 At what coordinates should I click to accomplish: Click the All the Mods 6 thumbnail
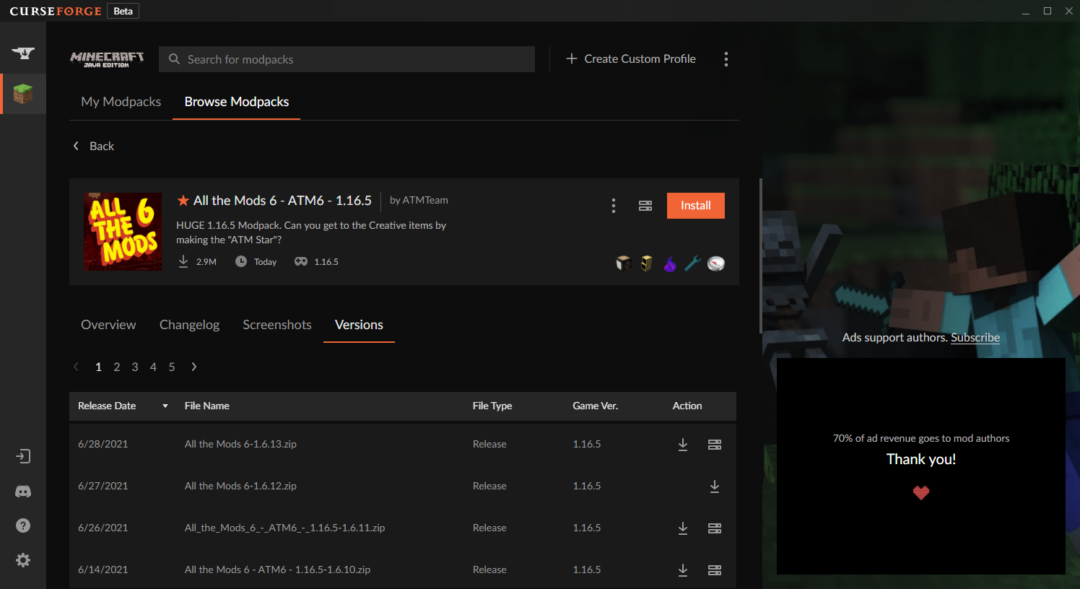point(123,231)
